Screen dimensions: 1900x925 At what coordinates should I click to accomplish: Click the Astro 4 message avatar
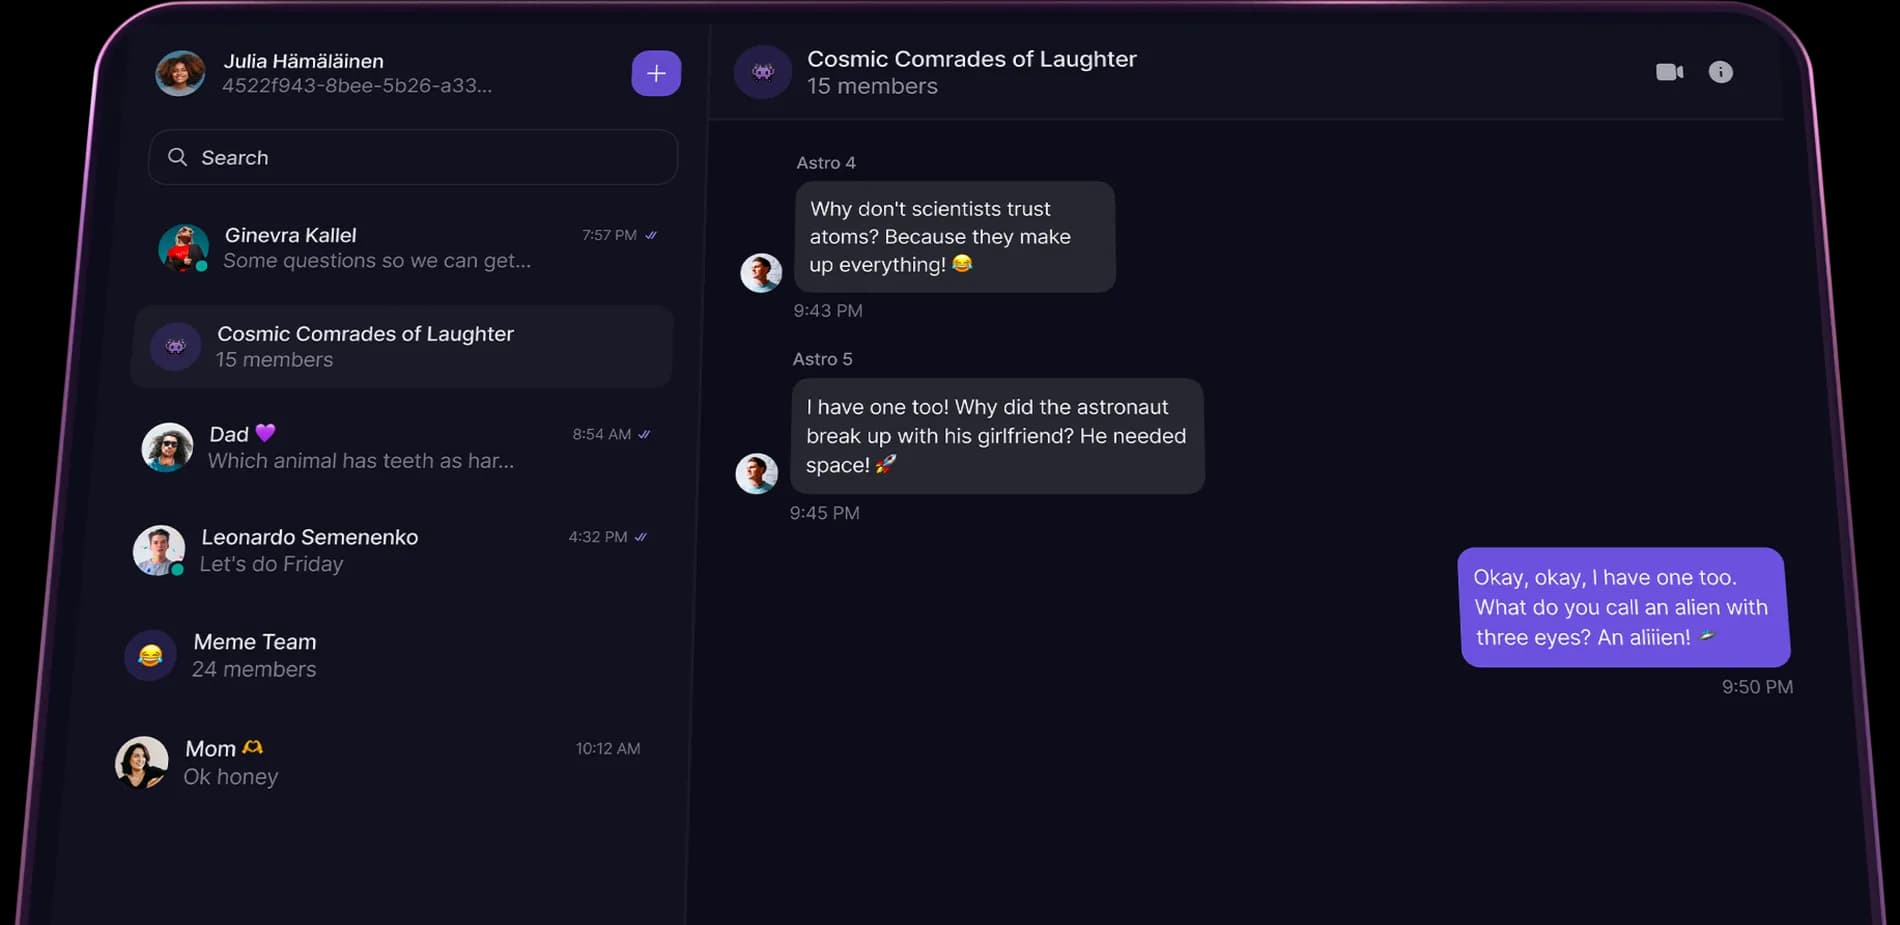tap(761, 272)
